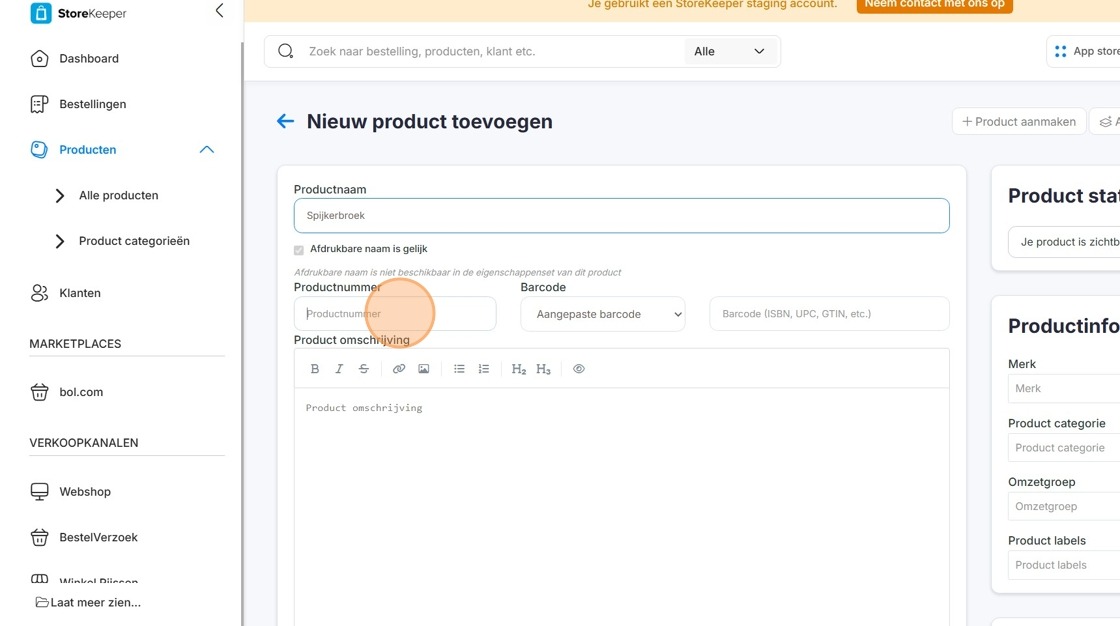Click the bol.com basket icon
1120x626 pixels.
pos(39,392)
